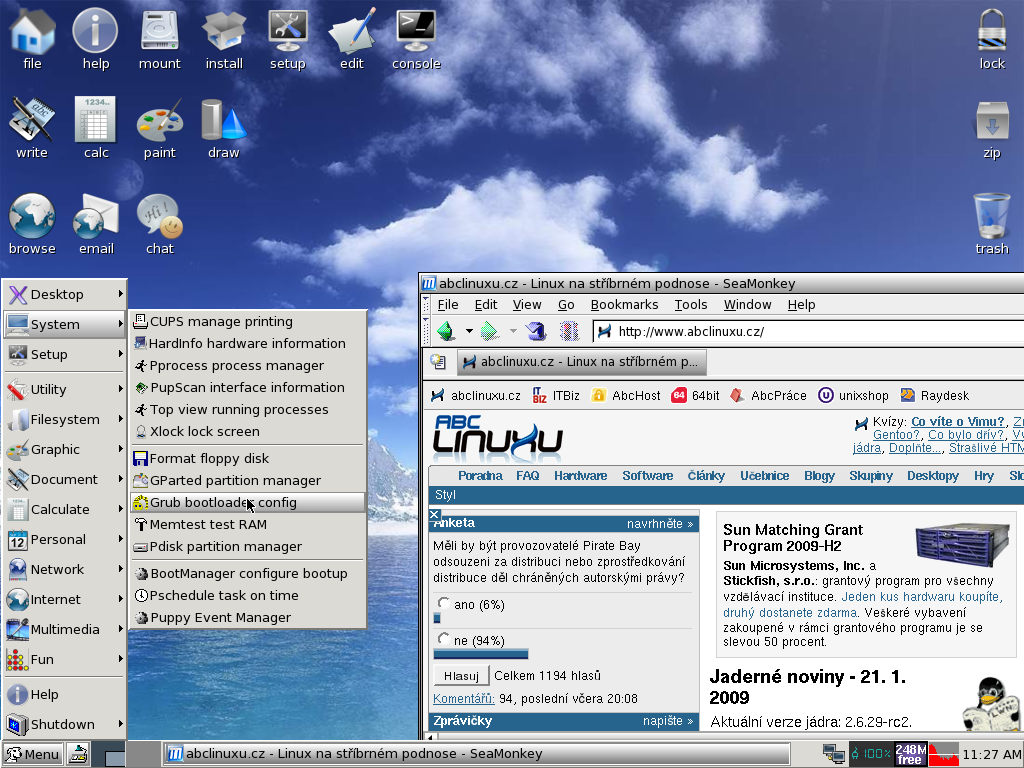1024x768 pixels.
Task: Click the 248M free memory tray indicator
Action: point(910,754)
